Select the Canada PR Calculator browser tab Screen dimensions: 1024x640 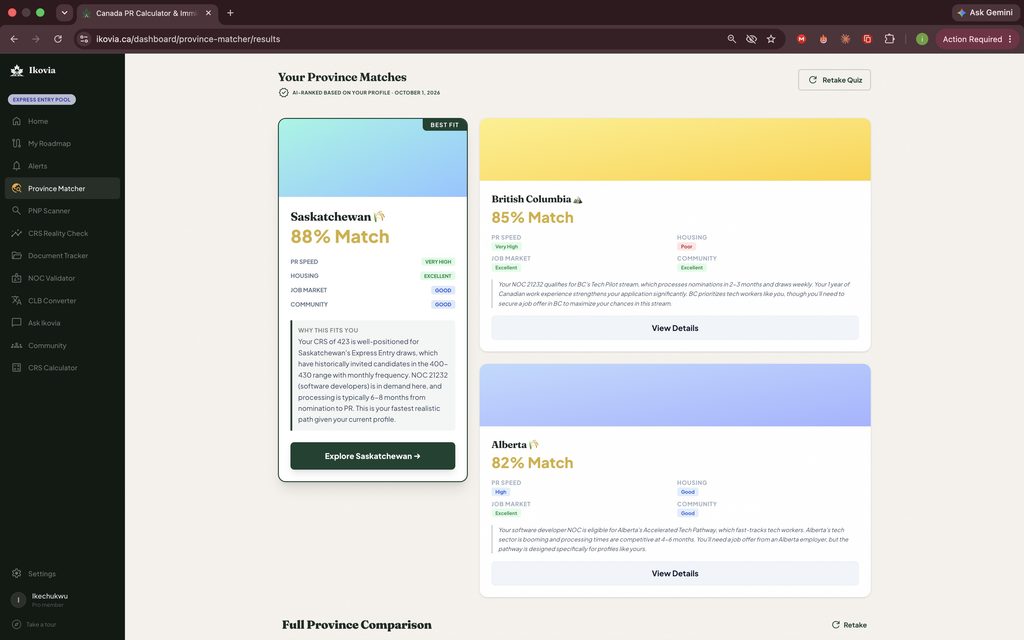(x=148, y=13)
